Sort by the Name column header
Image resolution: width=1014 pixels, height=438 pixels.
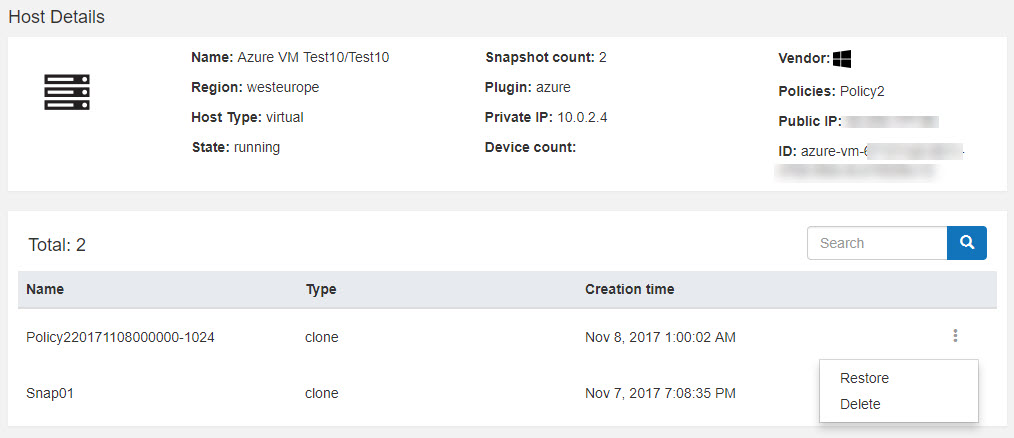click(x=45, y=289)
